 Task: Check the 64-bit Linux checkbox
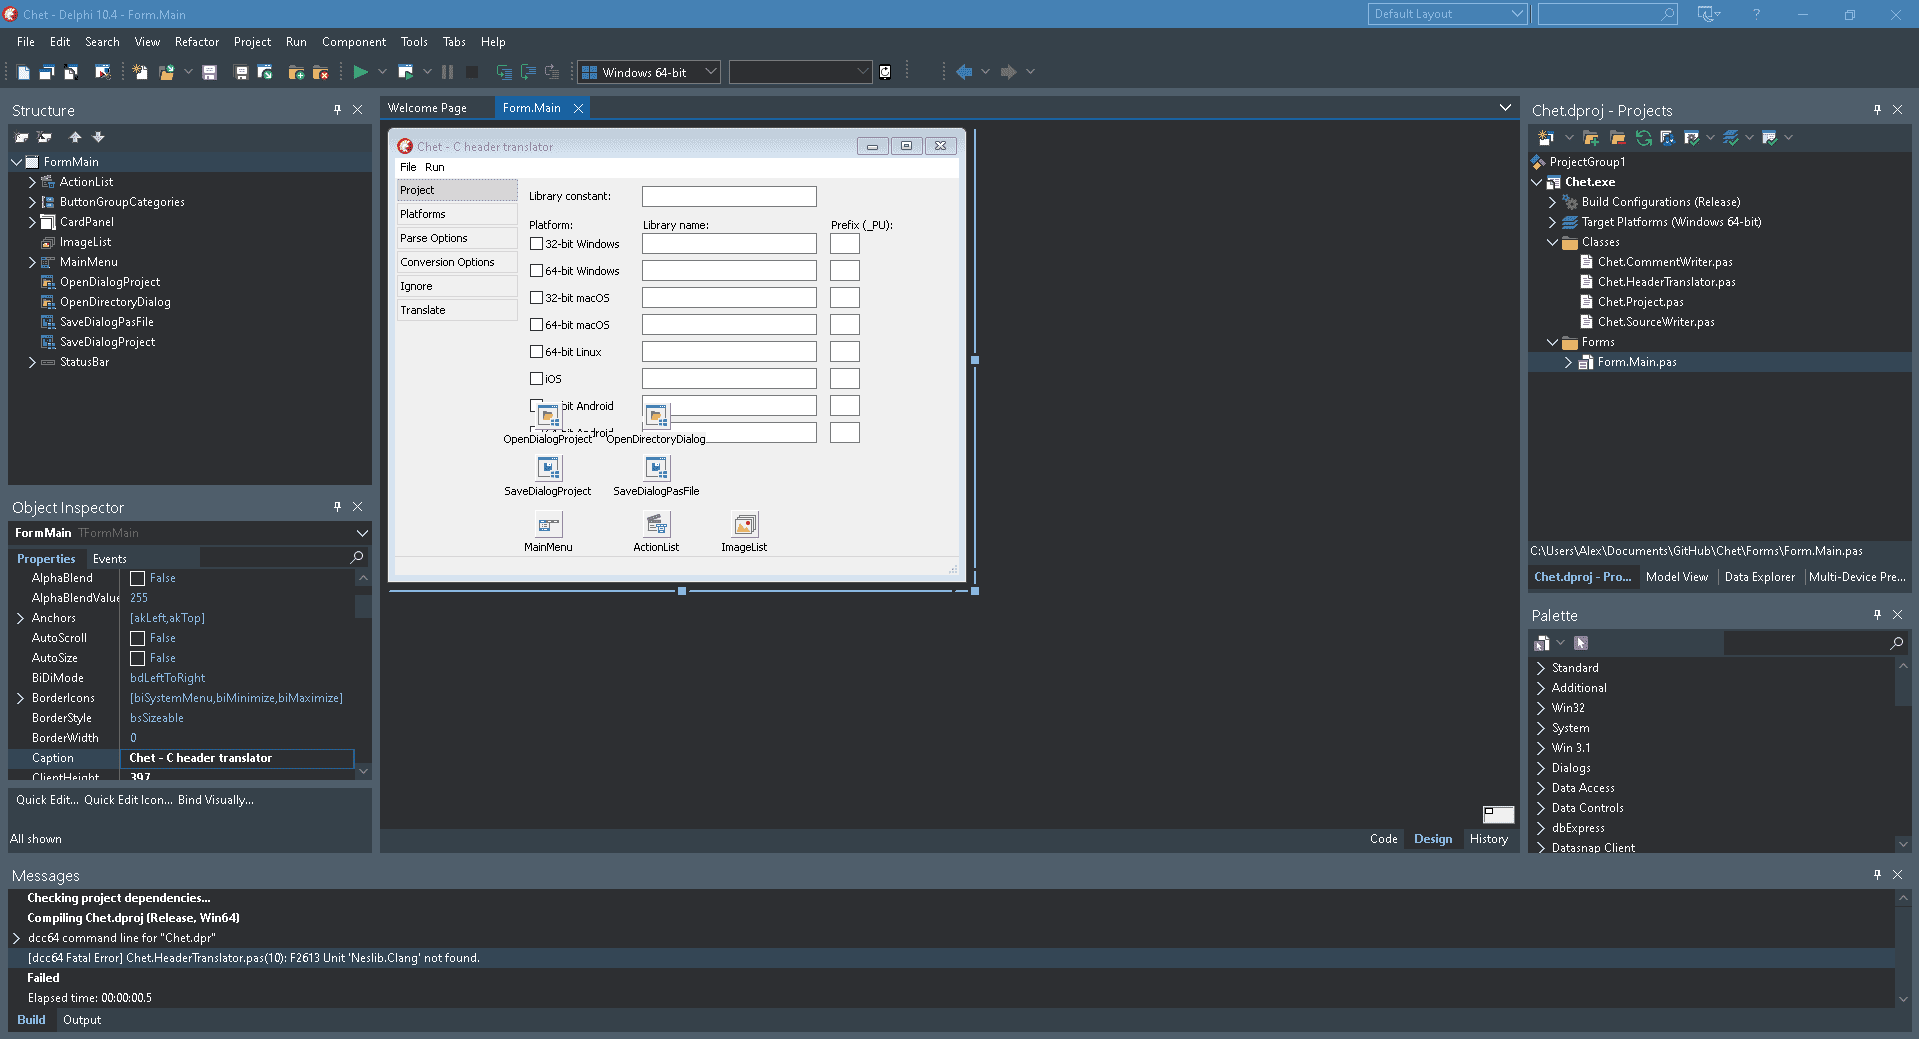click(x=536, y=352)
